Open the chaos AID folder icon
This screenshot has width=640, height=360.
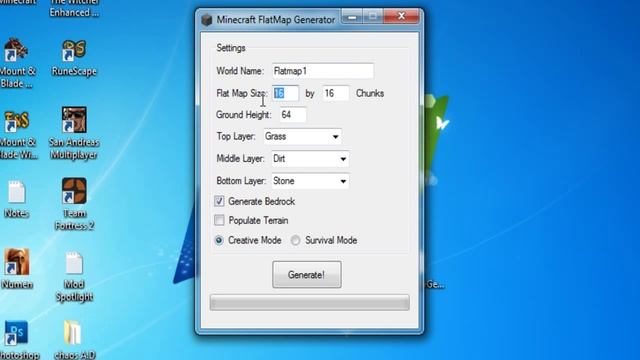[x=74, y=340]
